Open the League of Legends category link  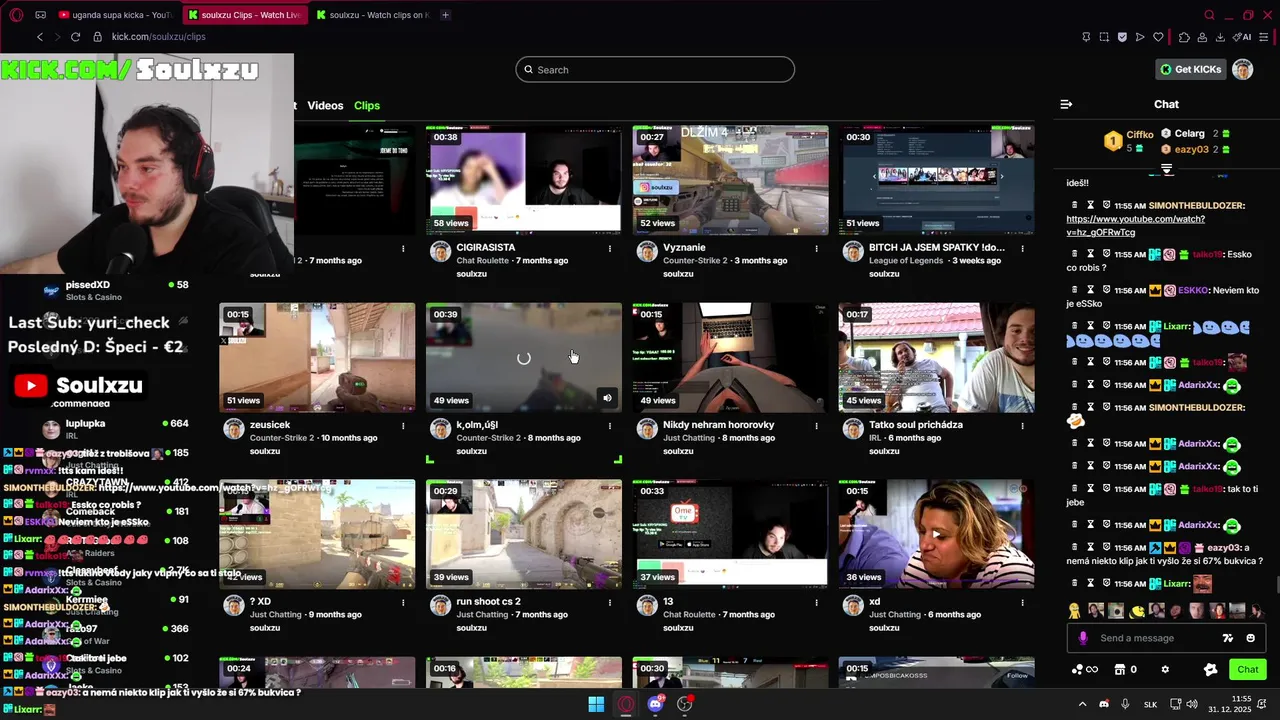(909, 260)
